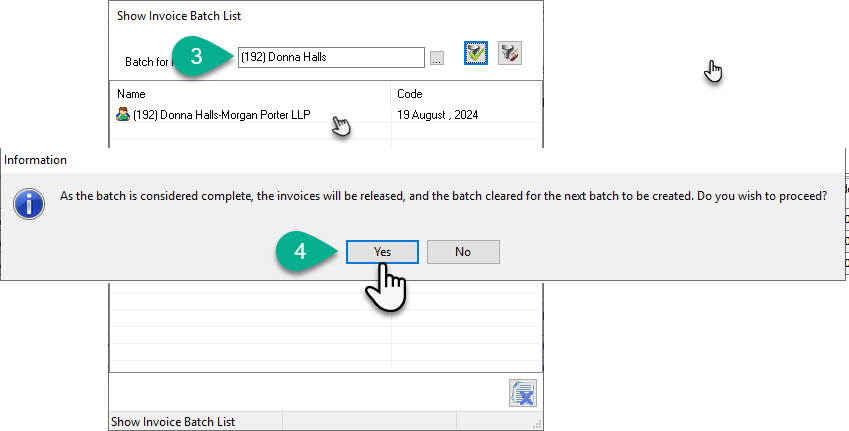Click the clear filter icon with eraser

tap(510, 53)
